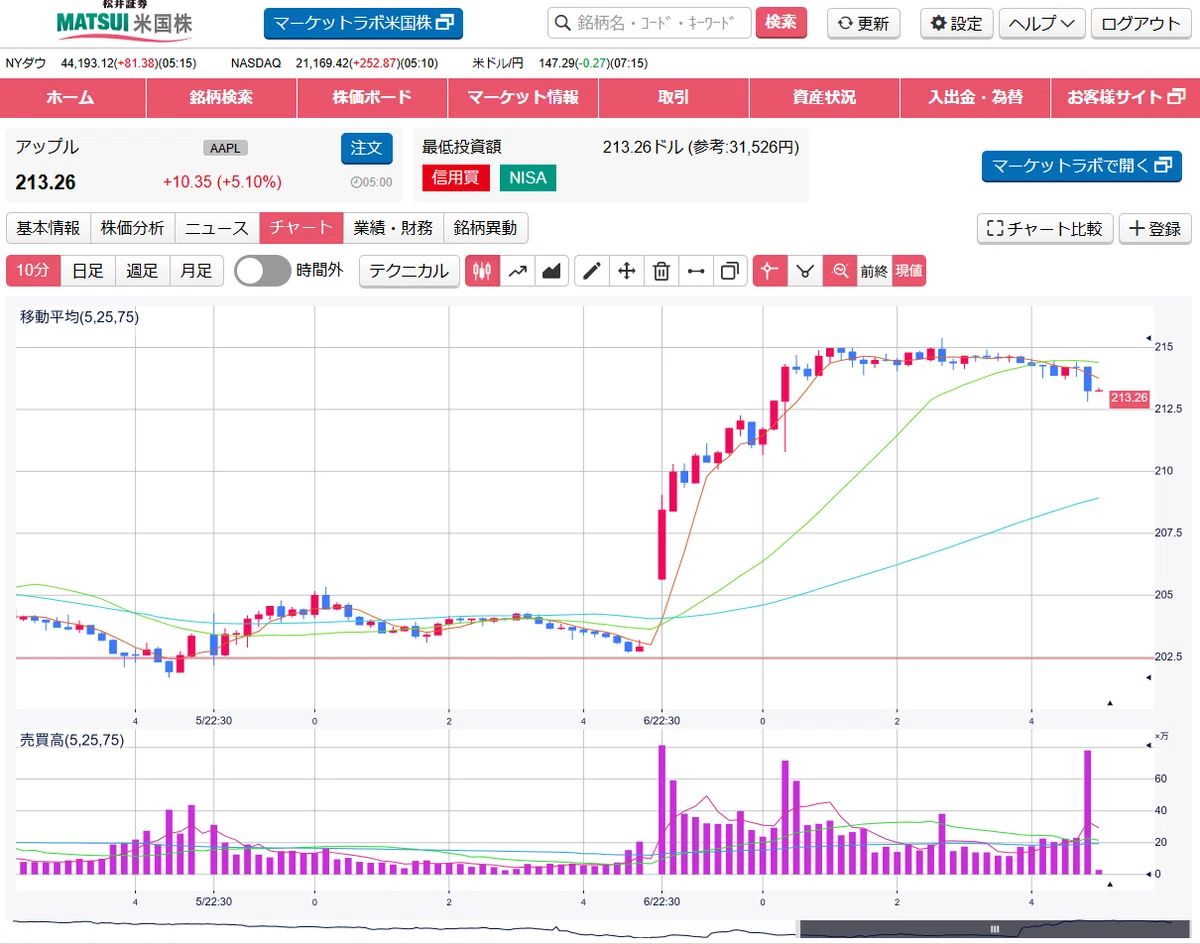The height and width of the screenshot is (944, 1200).
Task: Click the 213.26 current price label on axis
Action: point(1130,398)
